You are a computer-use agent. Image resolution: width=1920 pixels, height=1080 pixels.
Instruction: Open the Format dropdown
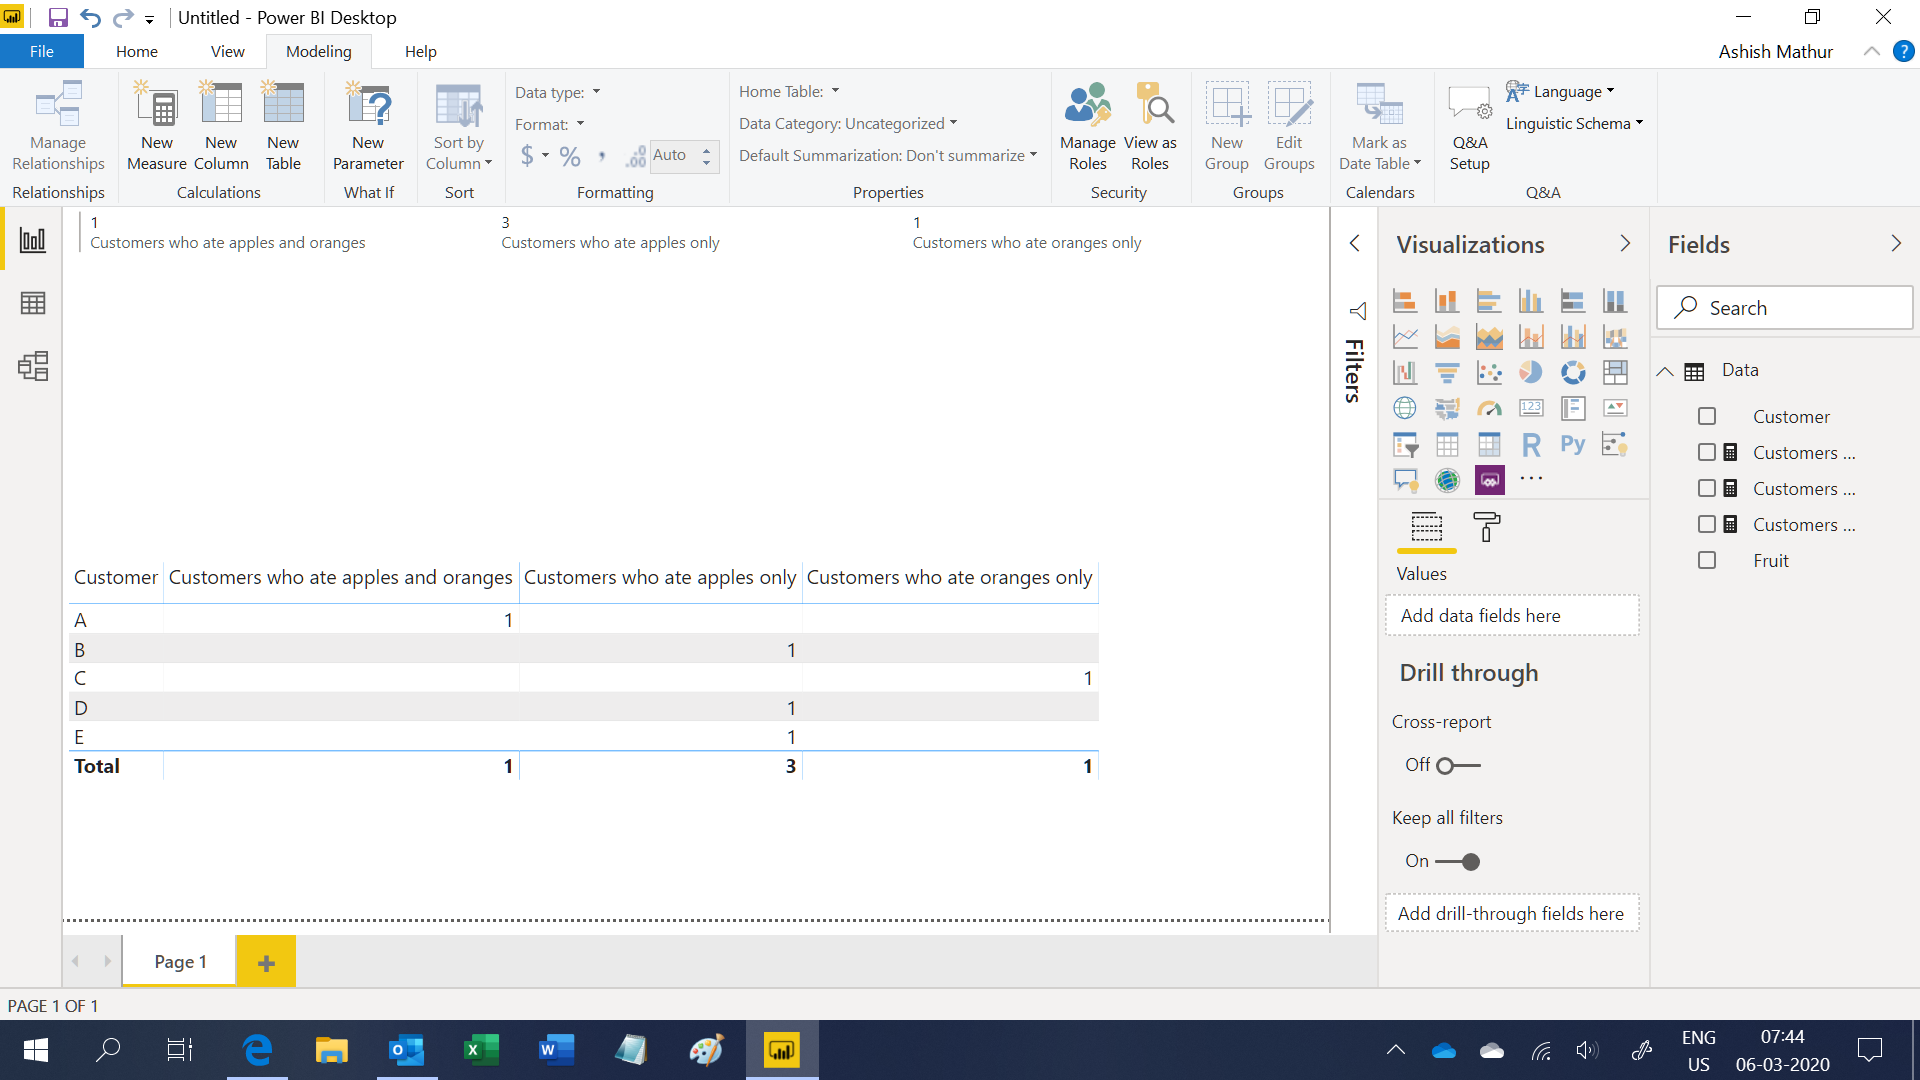550,124
